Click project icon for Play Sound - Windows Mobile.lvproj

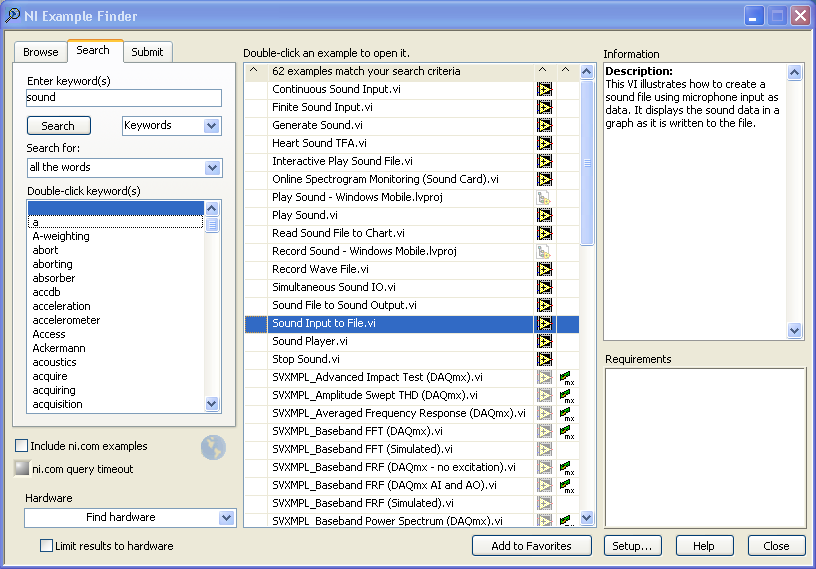544,197
